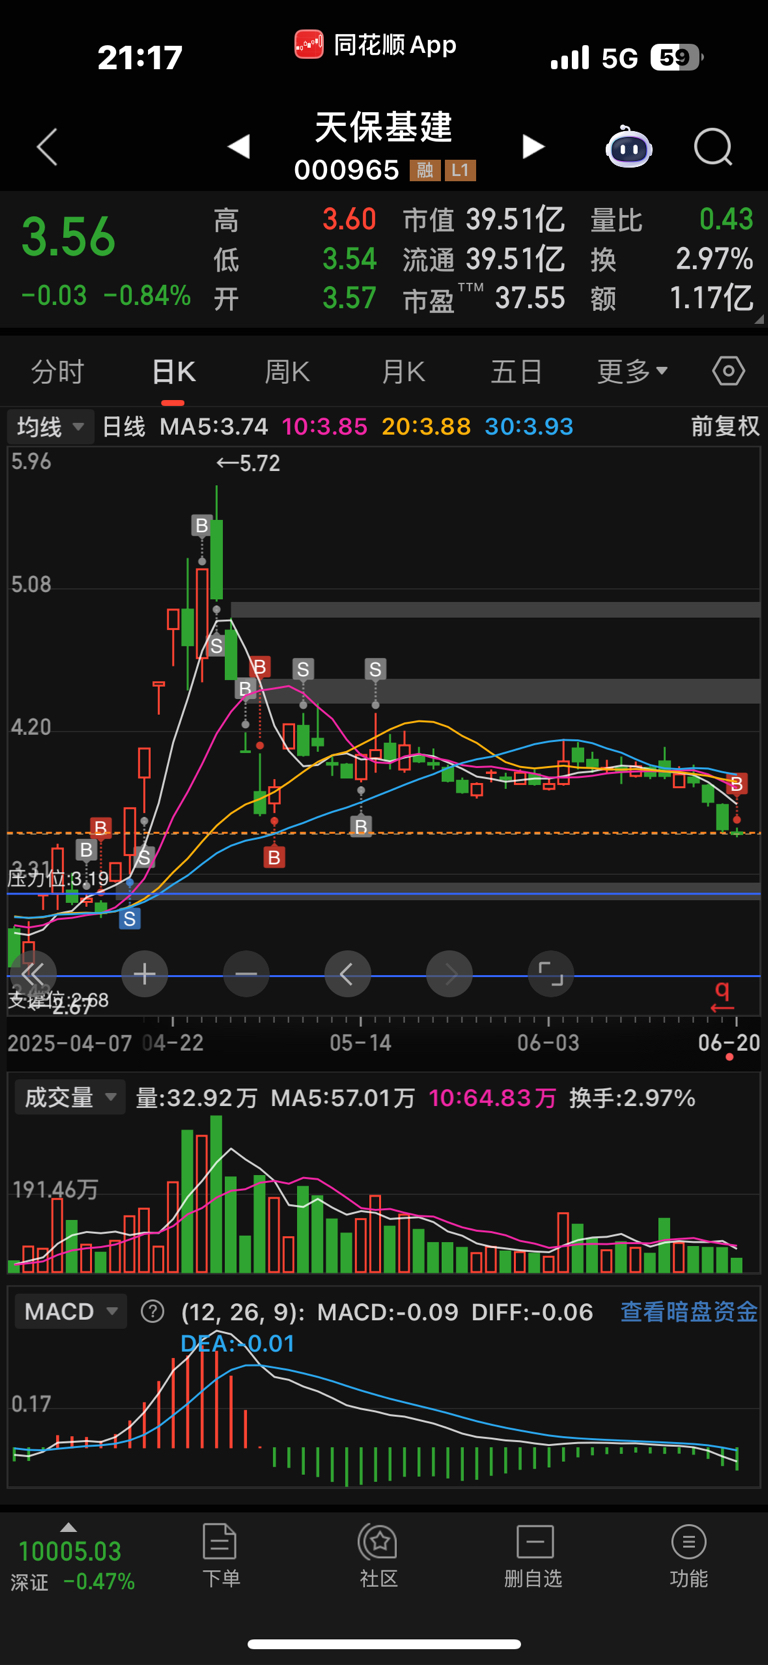This screenshot has width=769, height=1665.
Task: Tap 量:32.92万 volume value
Action: pos(197,1098)
